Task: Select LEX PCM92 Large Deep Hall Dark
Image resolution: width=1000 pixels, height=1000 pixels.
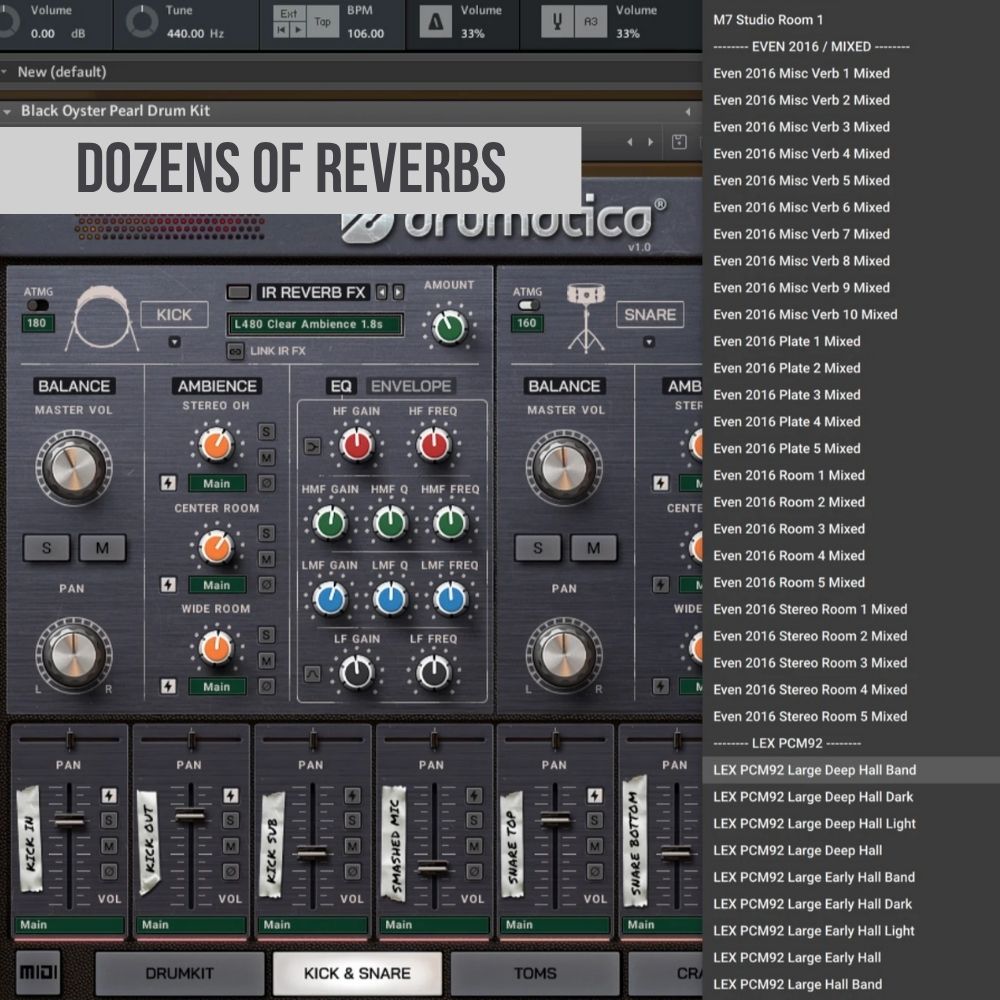Action: (x=812, y=797)
